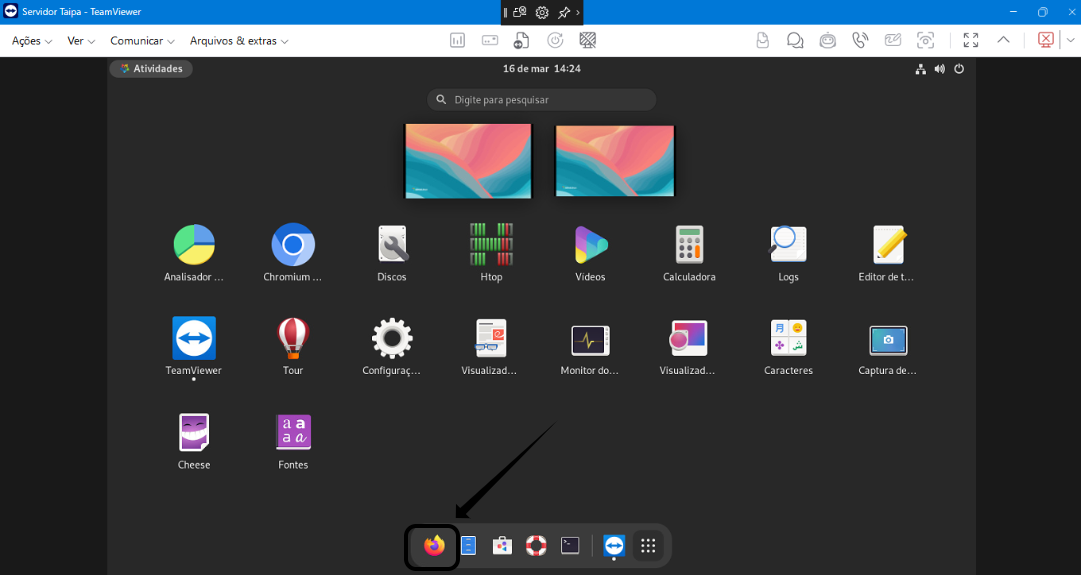Open the power menu icon
1081x575 pixels.
pos(959,69)
